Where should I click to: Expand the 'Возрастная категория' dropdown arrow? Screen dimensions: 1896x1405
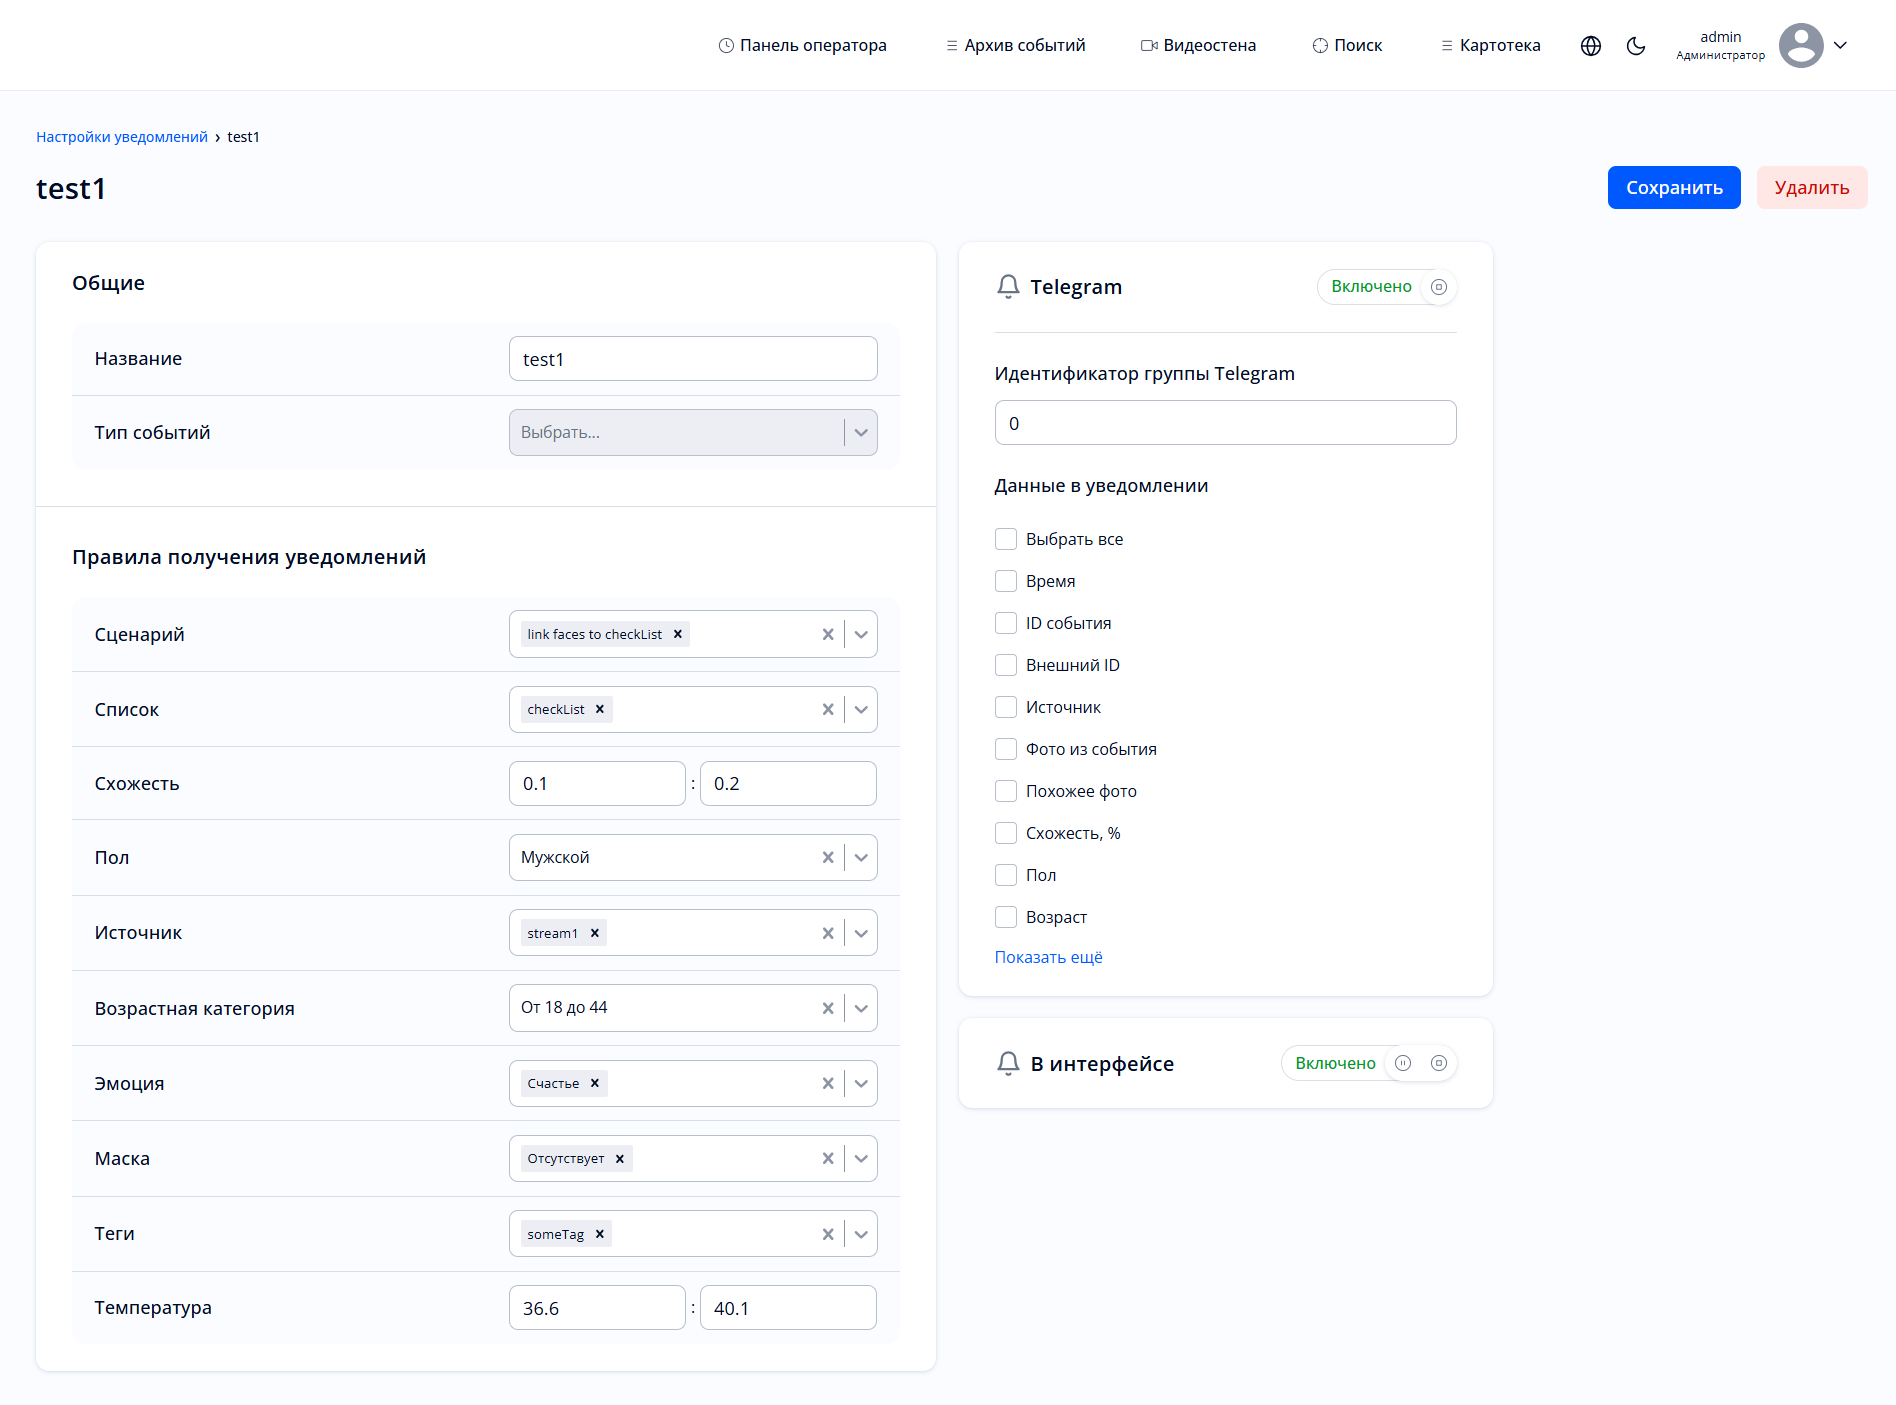pos(861,1008)
